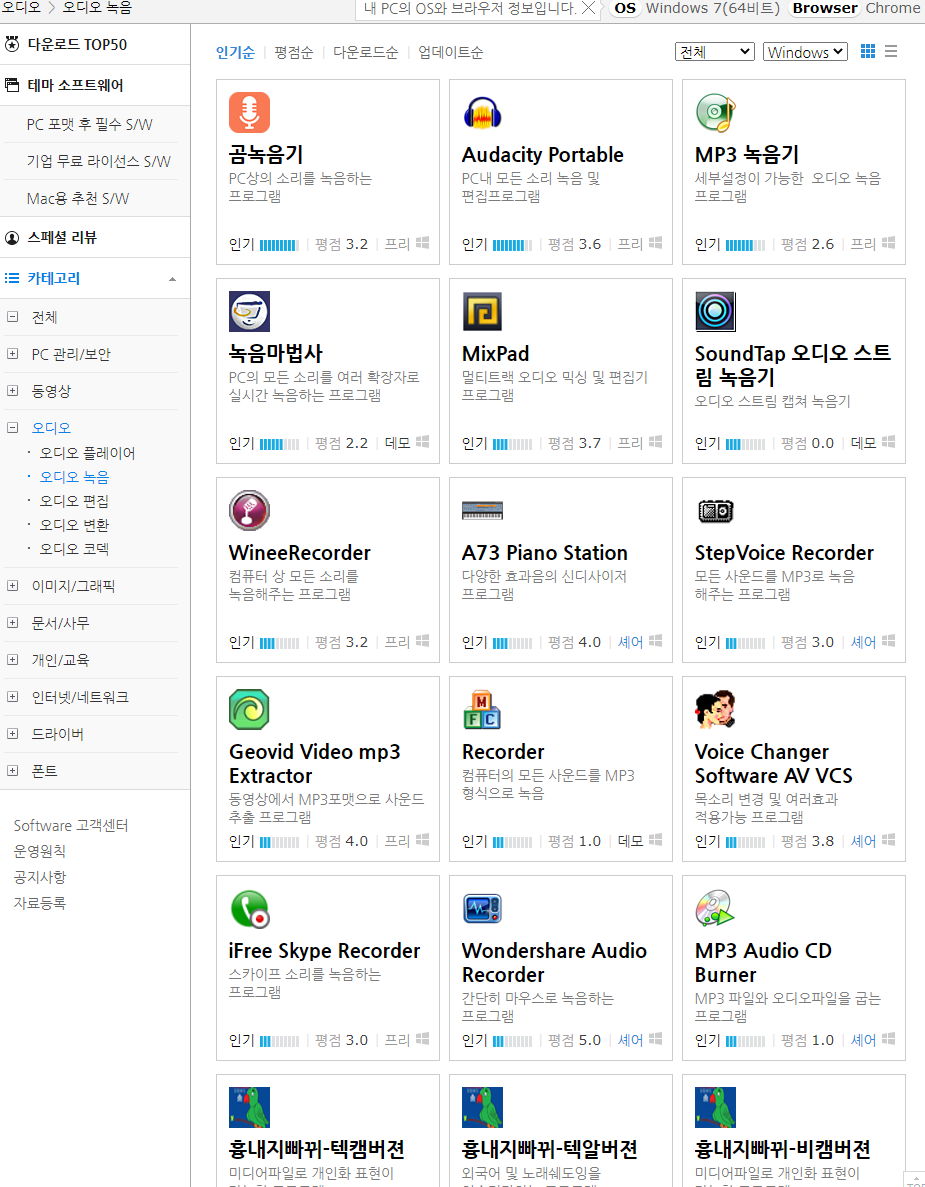Open 기업 무료 라이선스 S/W link

(98, 161)
